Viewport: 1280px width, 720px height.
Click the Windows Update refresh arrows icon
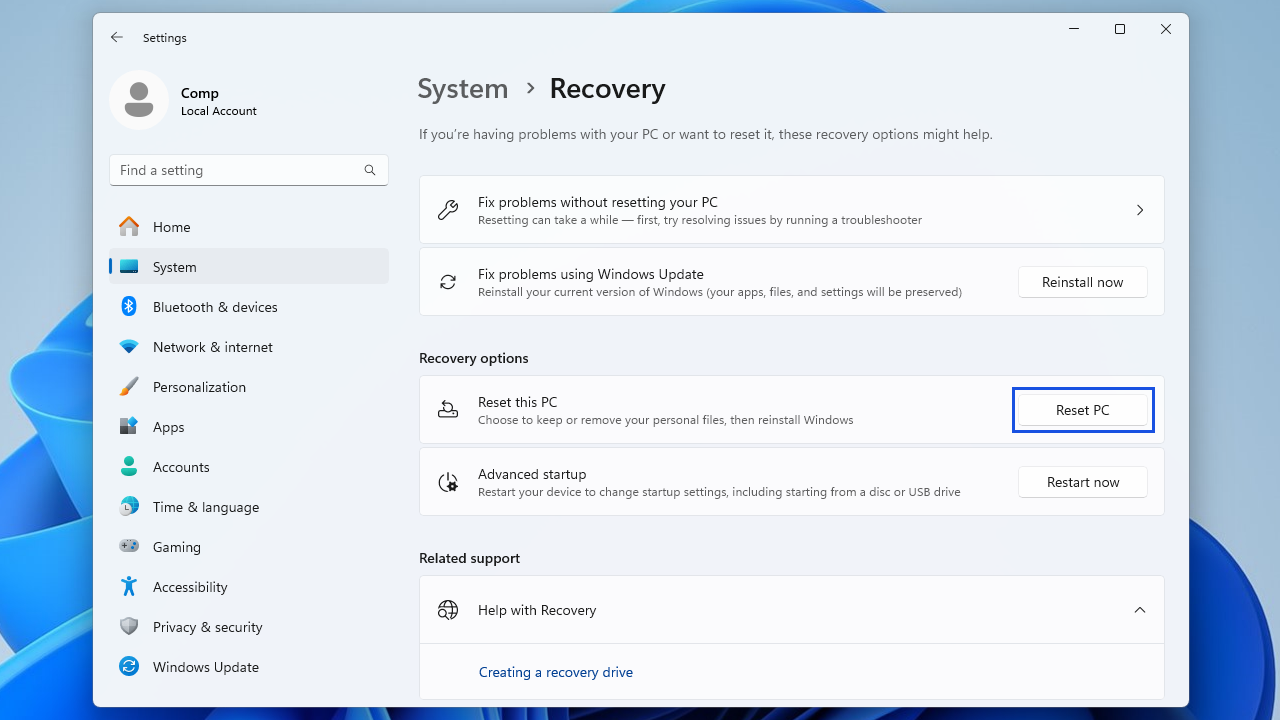tap(448, 282)
